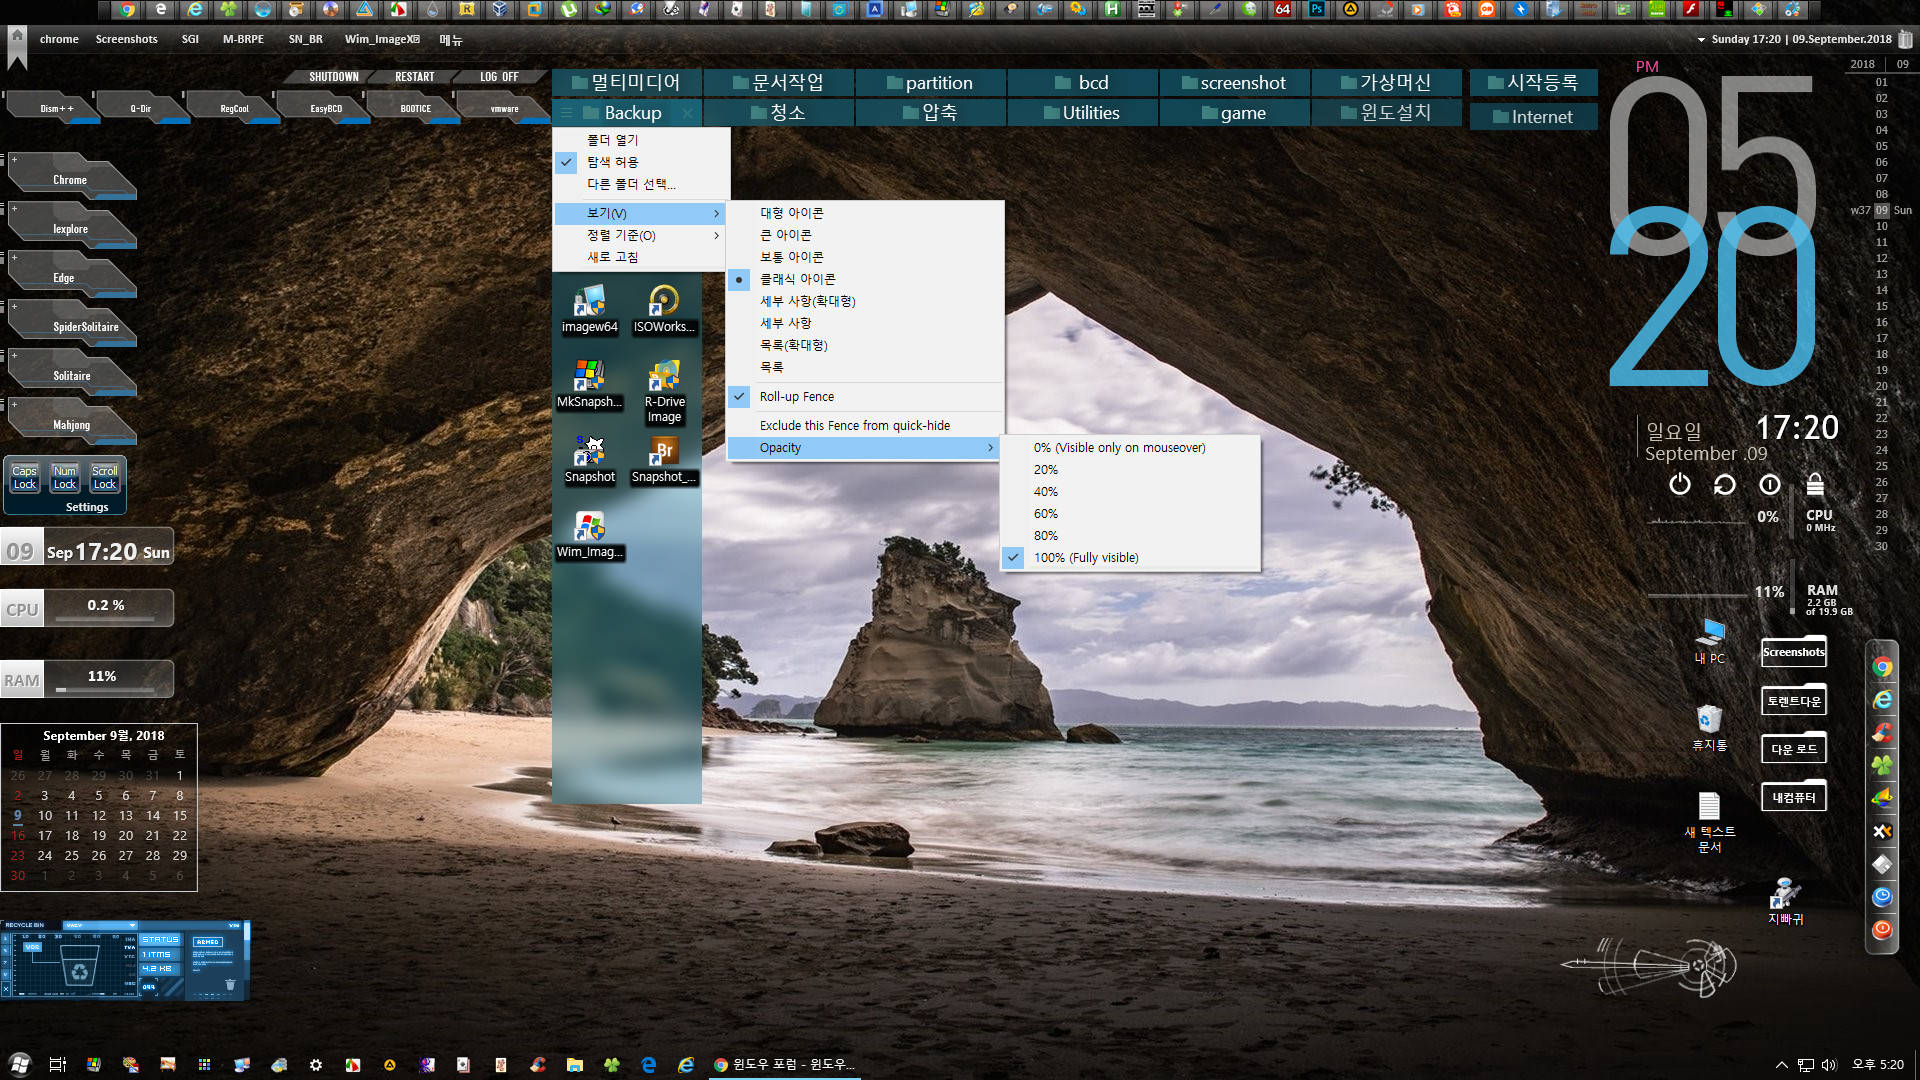Click circular restart icon in clock widget

tap(1725, 484)
